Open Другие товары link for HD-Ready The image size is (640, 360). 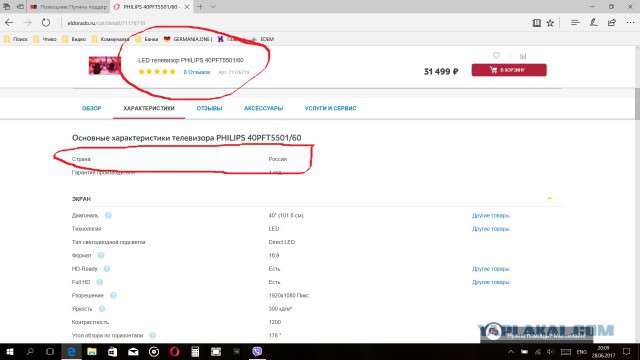click(491, 269)
